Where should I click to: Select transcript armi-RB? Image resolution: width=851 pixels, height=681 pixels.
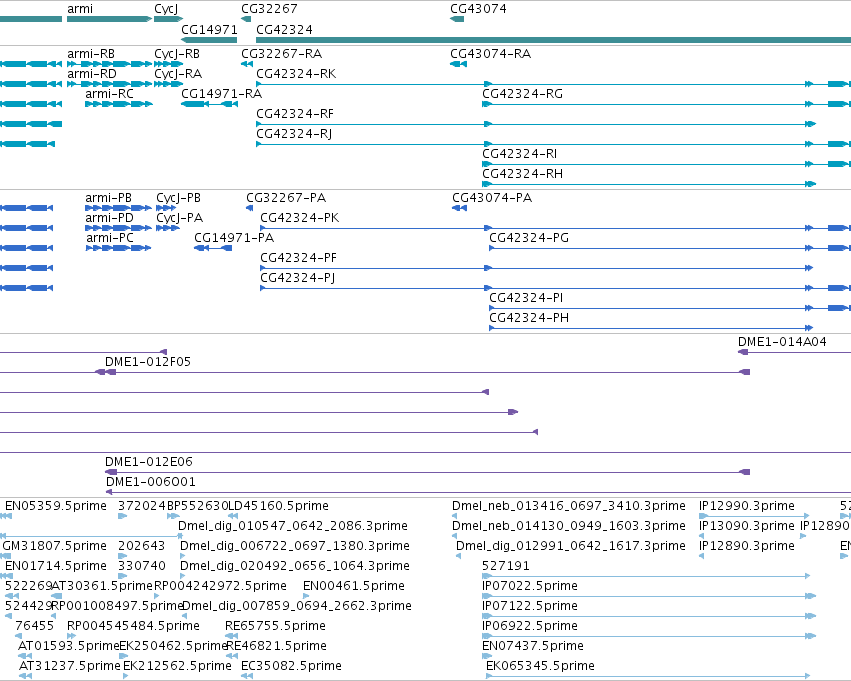[91, 54]
